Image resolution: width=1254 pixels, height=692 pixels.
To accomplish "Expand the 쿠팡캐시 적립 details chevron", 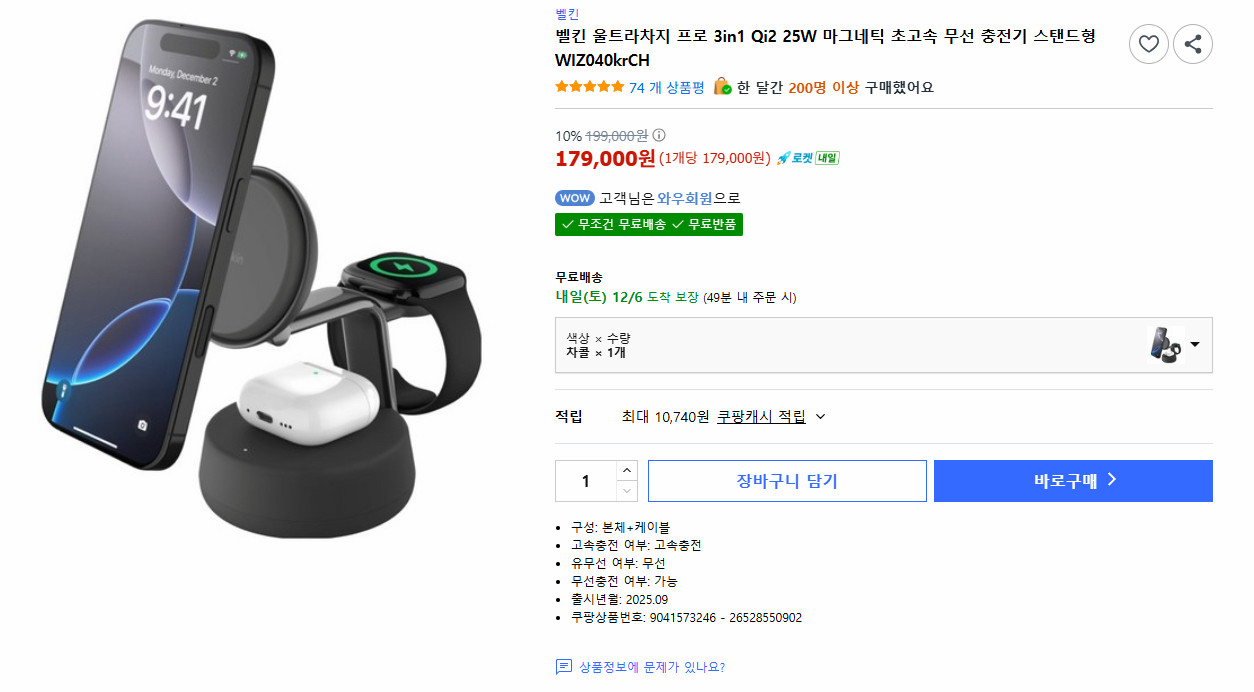I will [x=821, y=416].
